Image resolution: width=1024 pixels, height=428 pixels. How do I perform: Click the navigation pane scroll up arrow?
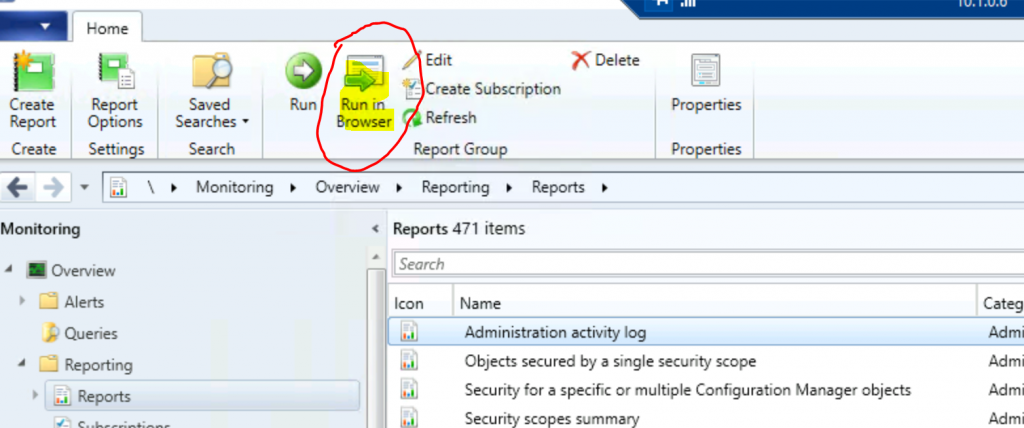(x=375, y=255)
